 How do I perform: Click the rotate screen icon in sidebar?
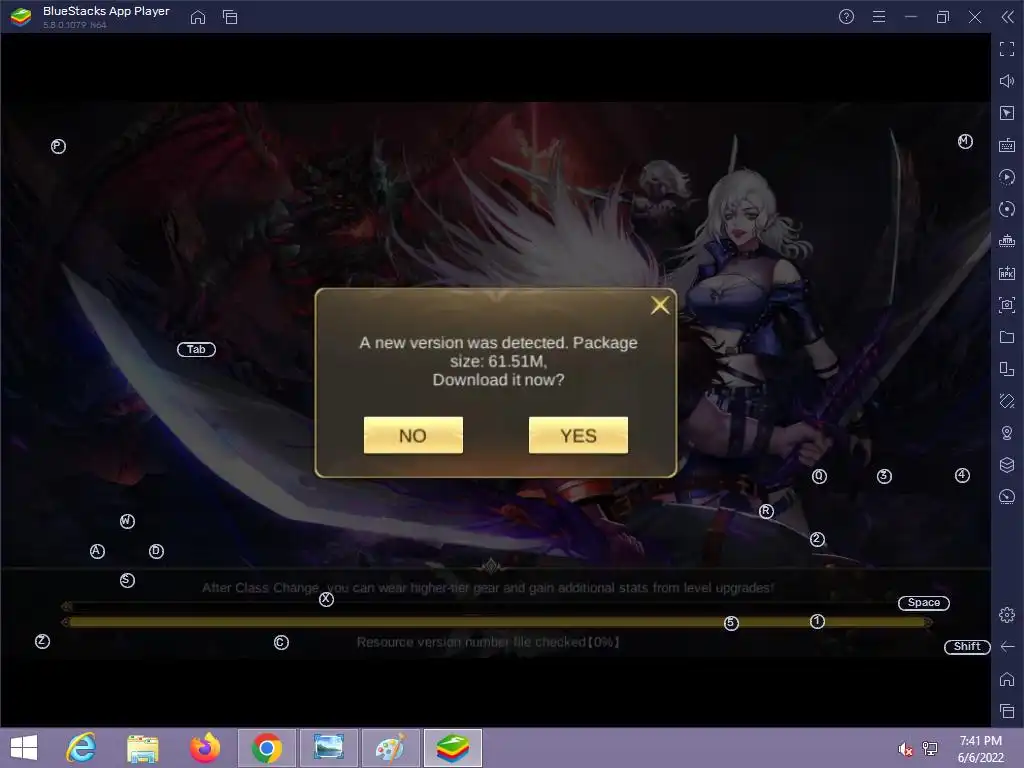point(1007,401)
